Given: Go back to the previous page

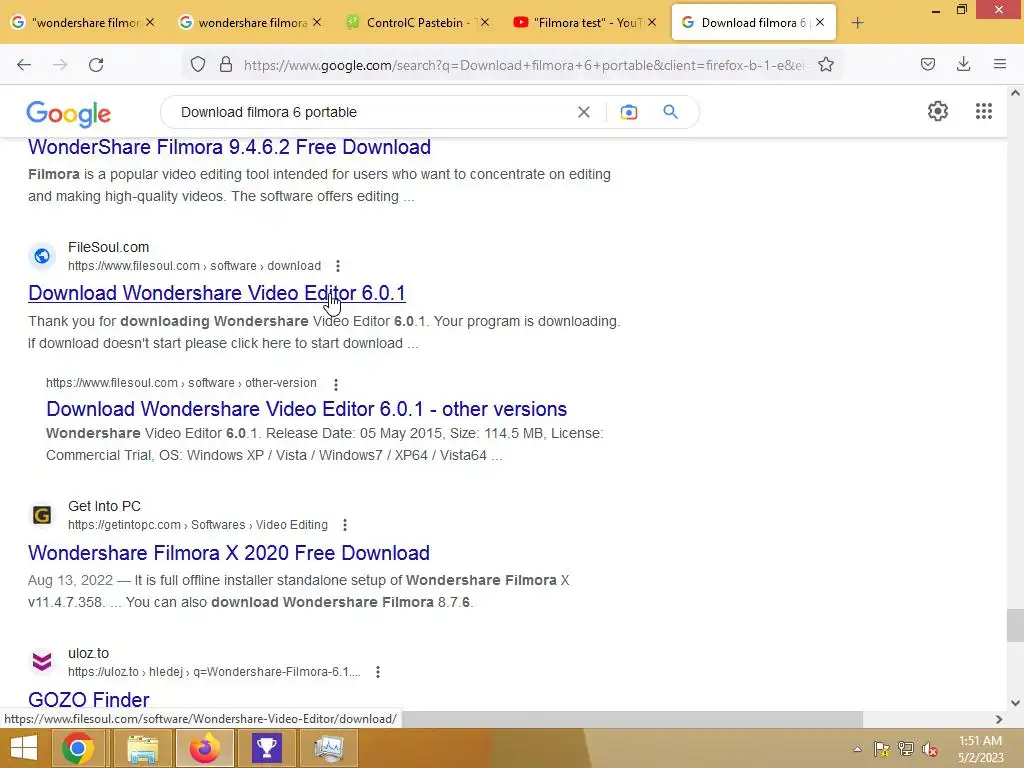Looking at the screenshot, I should (x=24, y=65).
